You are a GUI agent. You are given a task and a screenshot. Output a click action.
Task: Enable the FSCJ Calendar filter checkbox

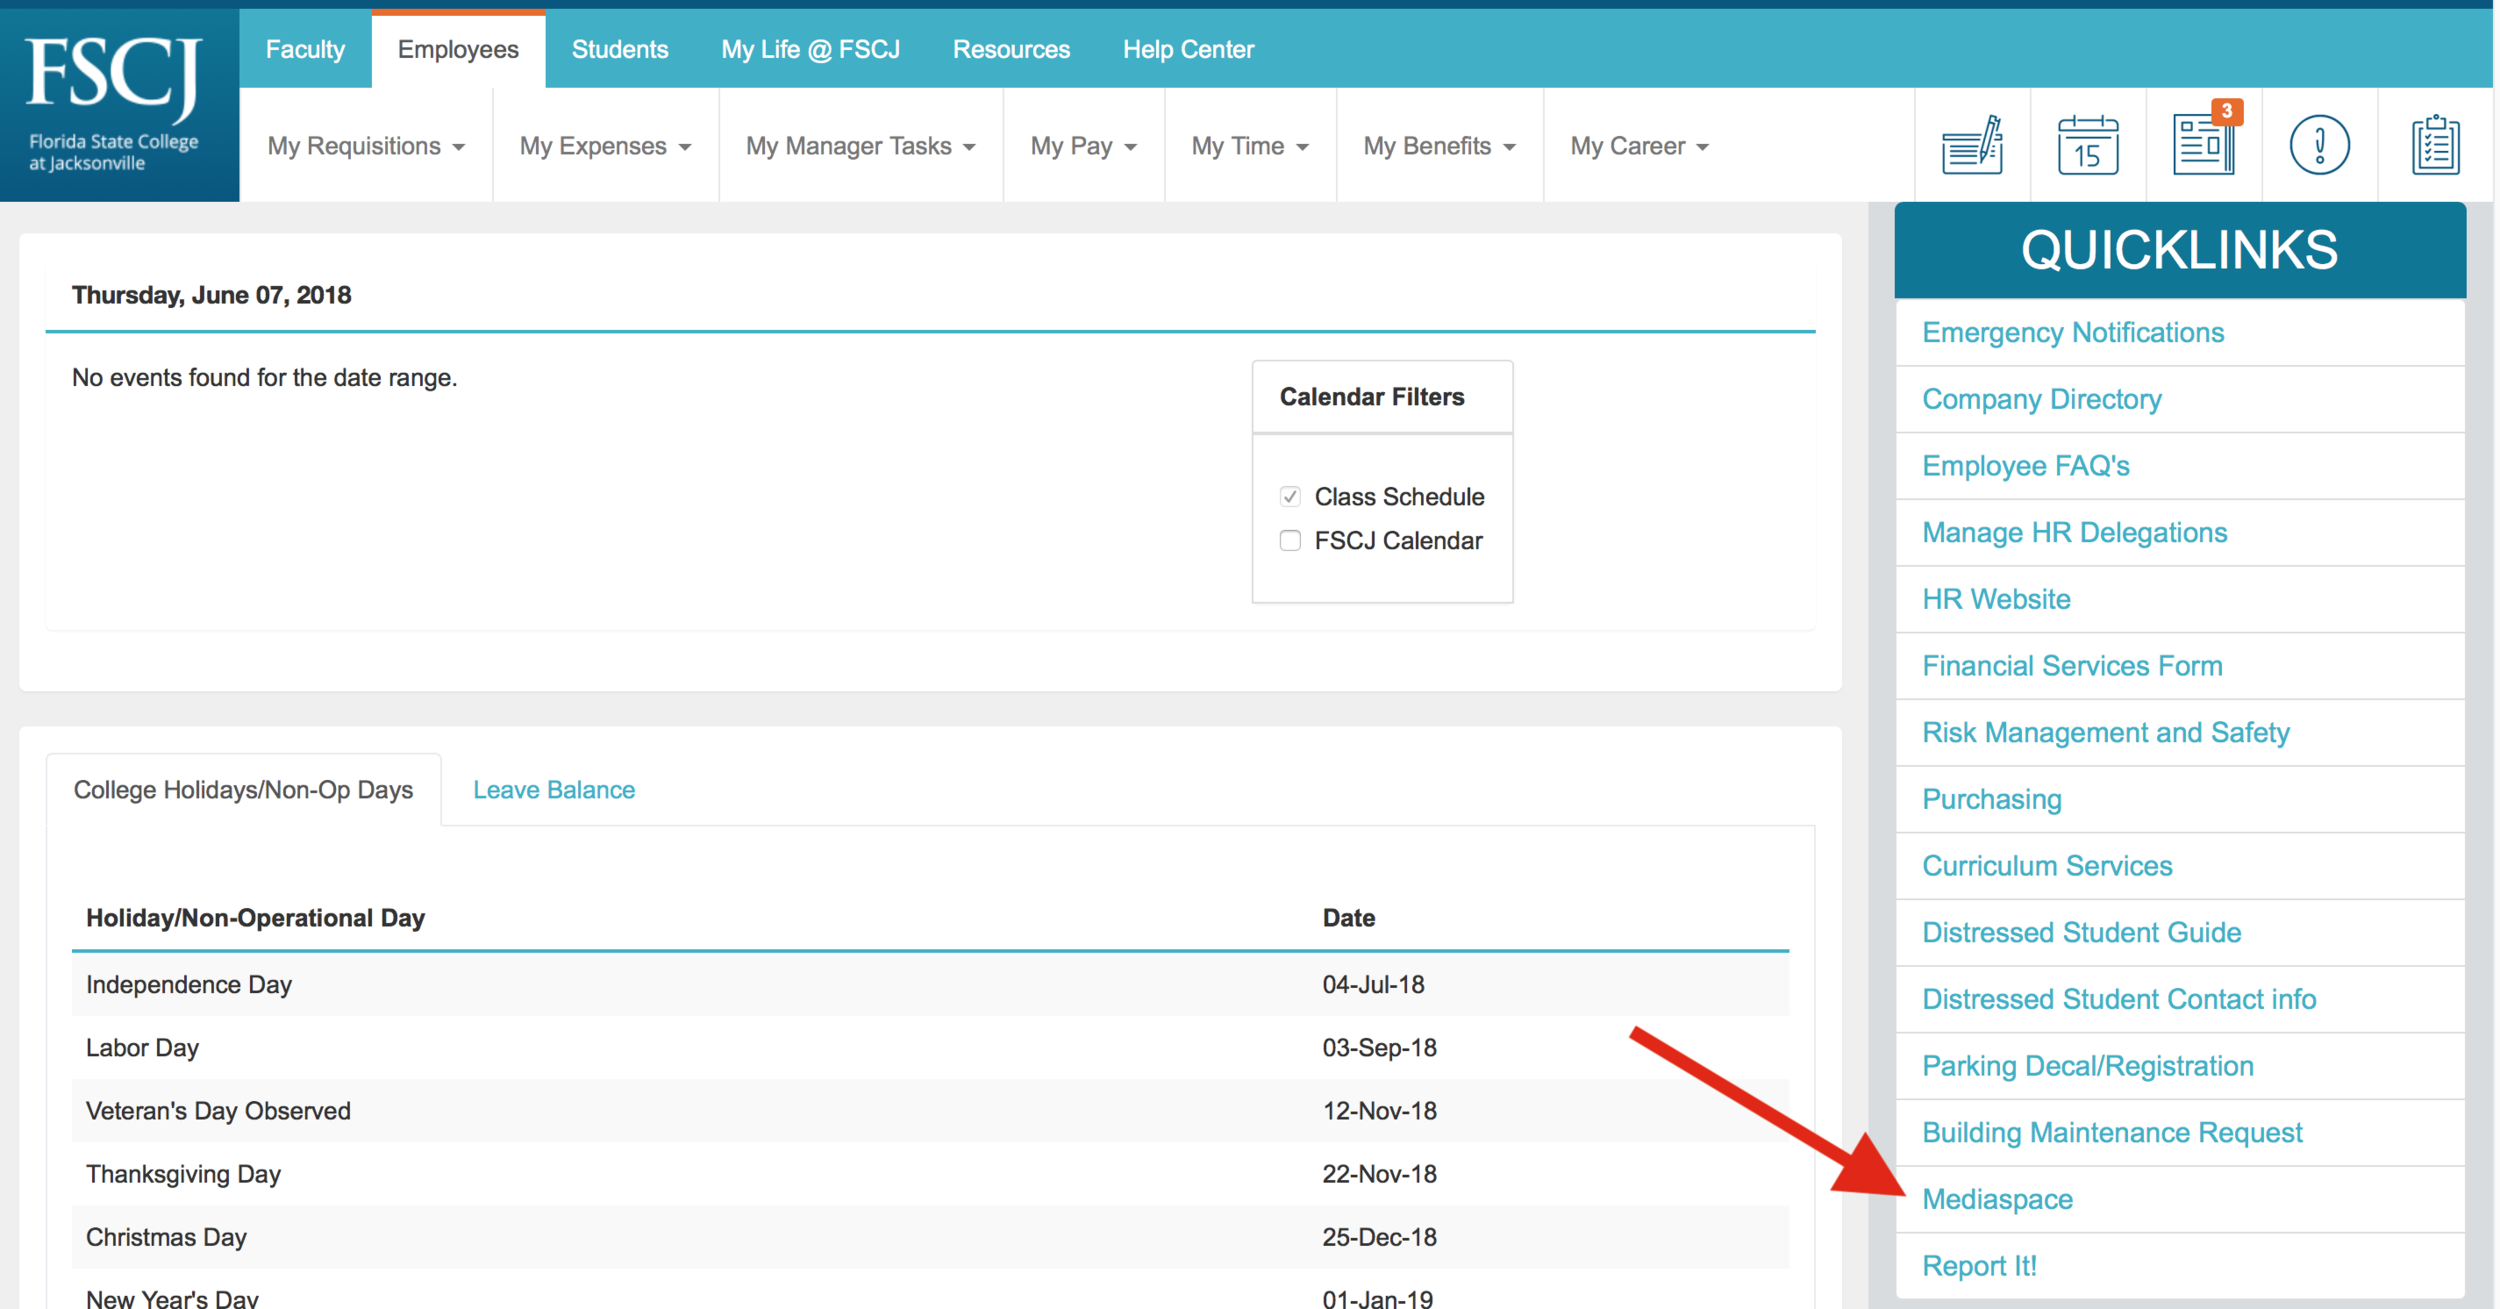coord(1290,541)
